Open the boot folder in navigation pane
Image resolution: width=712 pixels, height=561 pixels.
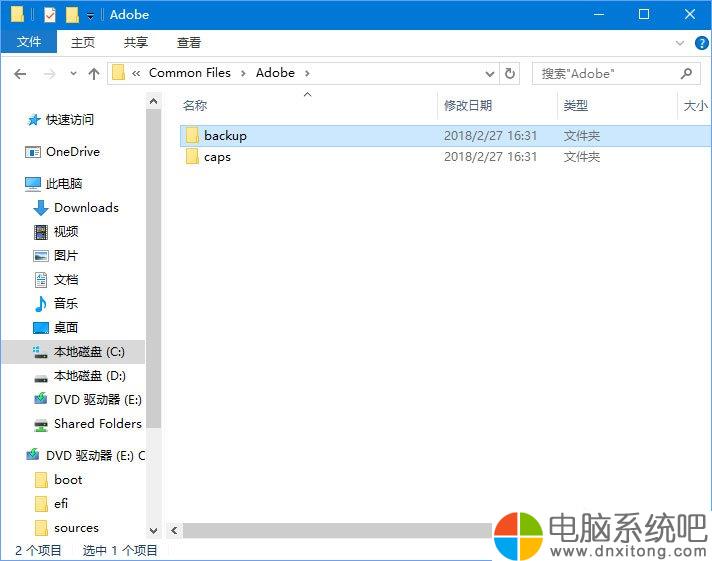coord(68,479)
